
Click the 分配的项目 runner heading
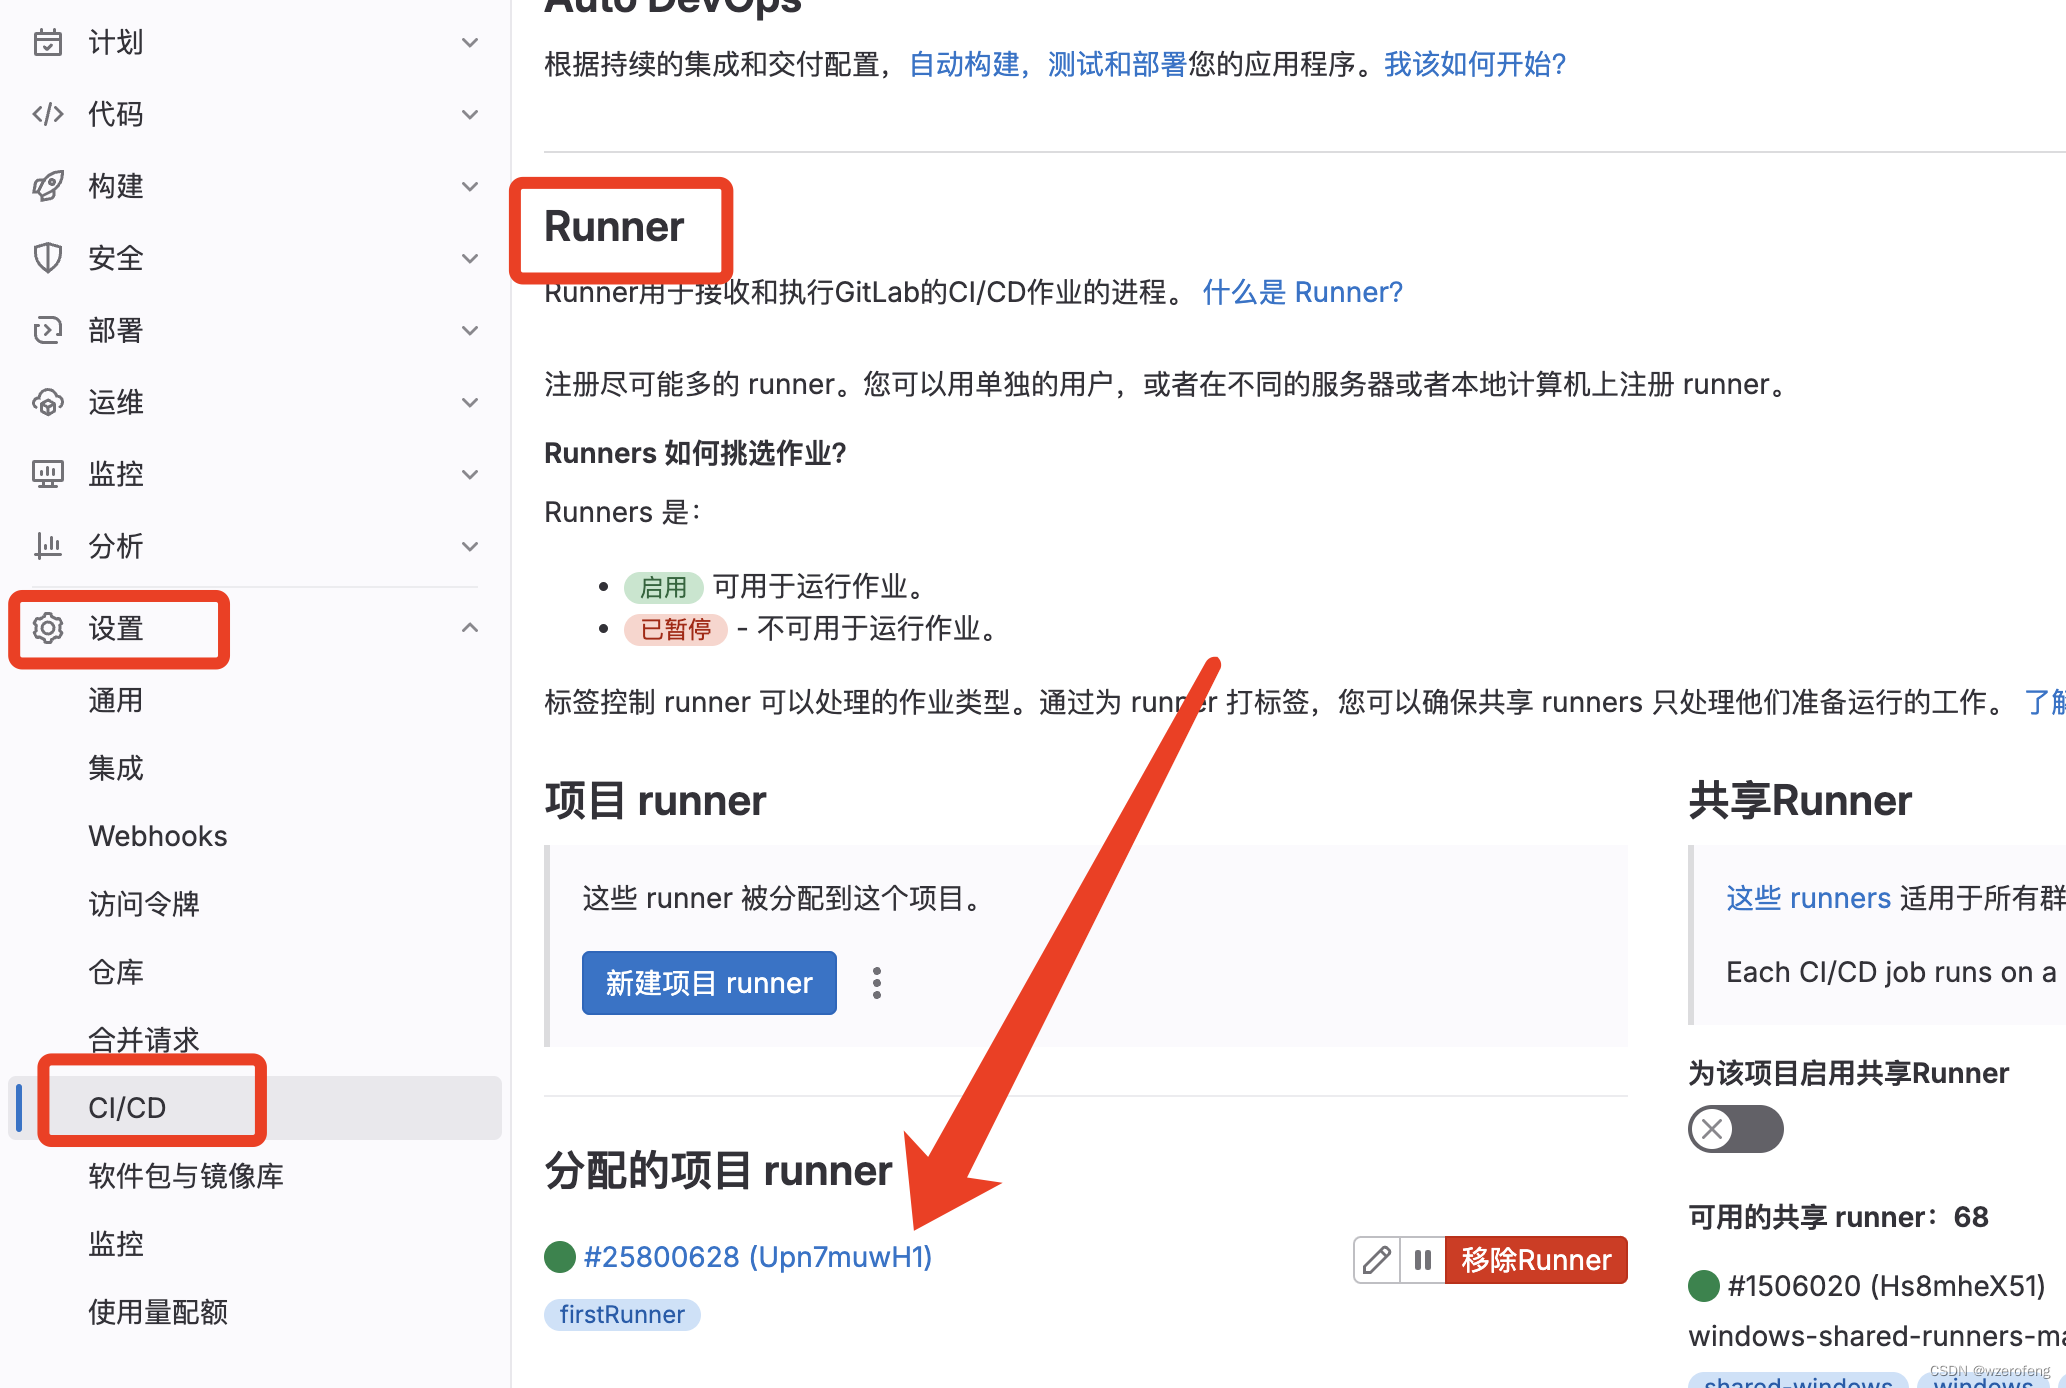point(718,1170)
